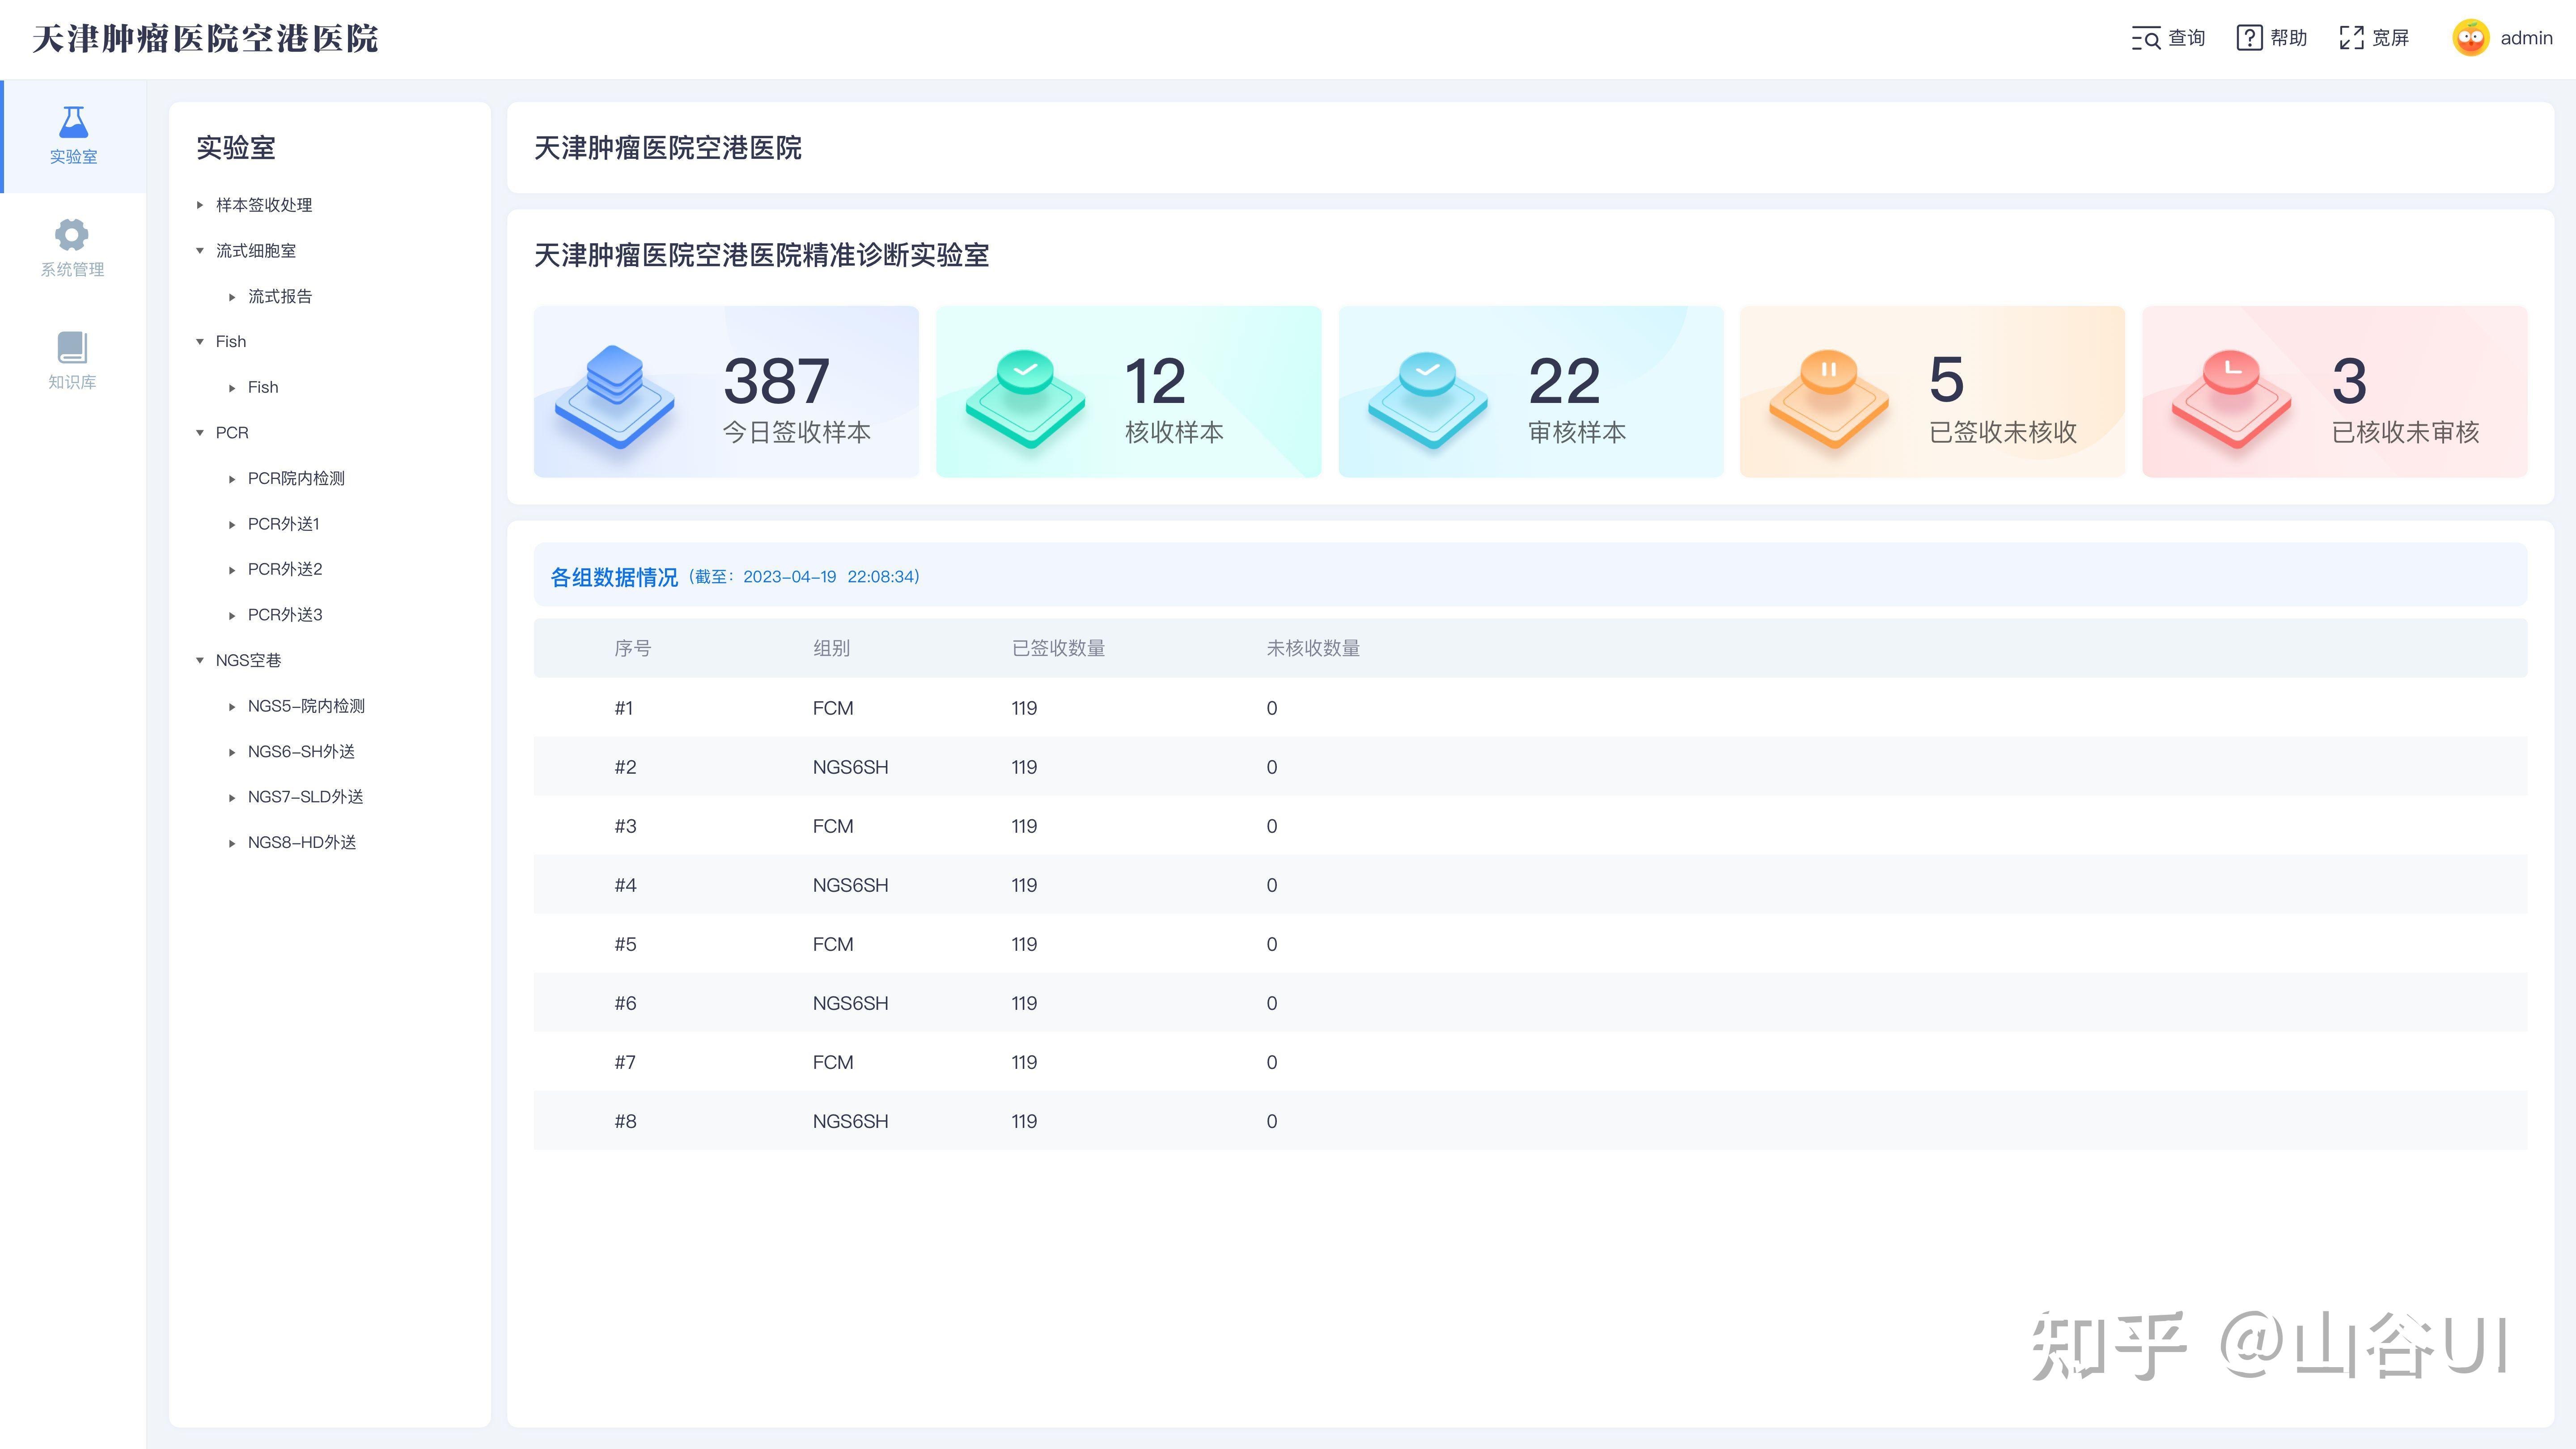Screen dimensions: 2576x1449
Task: Click FCM in row #3
Action: pyautogui.click(x=833, y=827)
